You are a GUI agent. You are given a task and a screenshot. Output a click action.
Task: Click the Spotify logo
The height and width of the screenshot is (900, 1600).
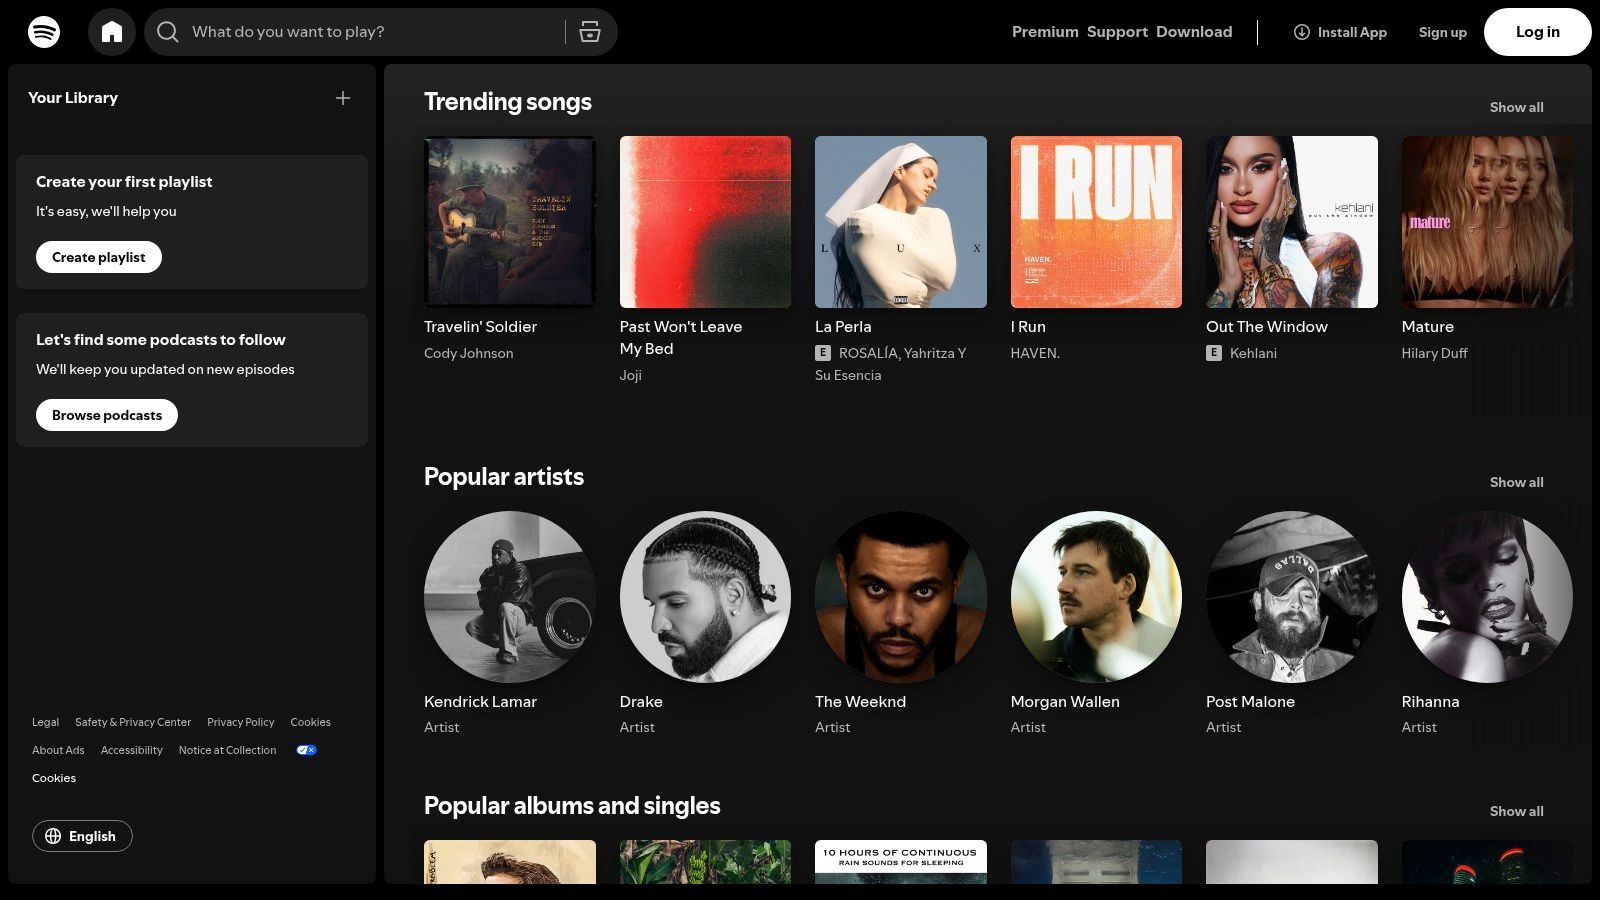44,31
